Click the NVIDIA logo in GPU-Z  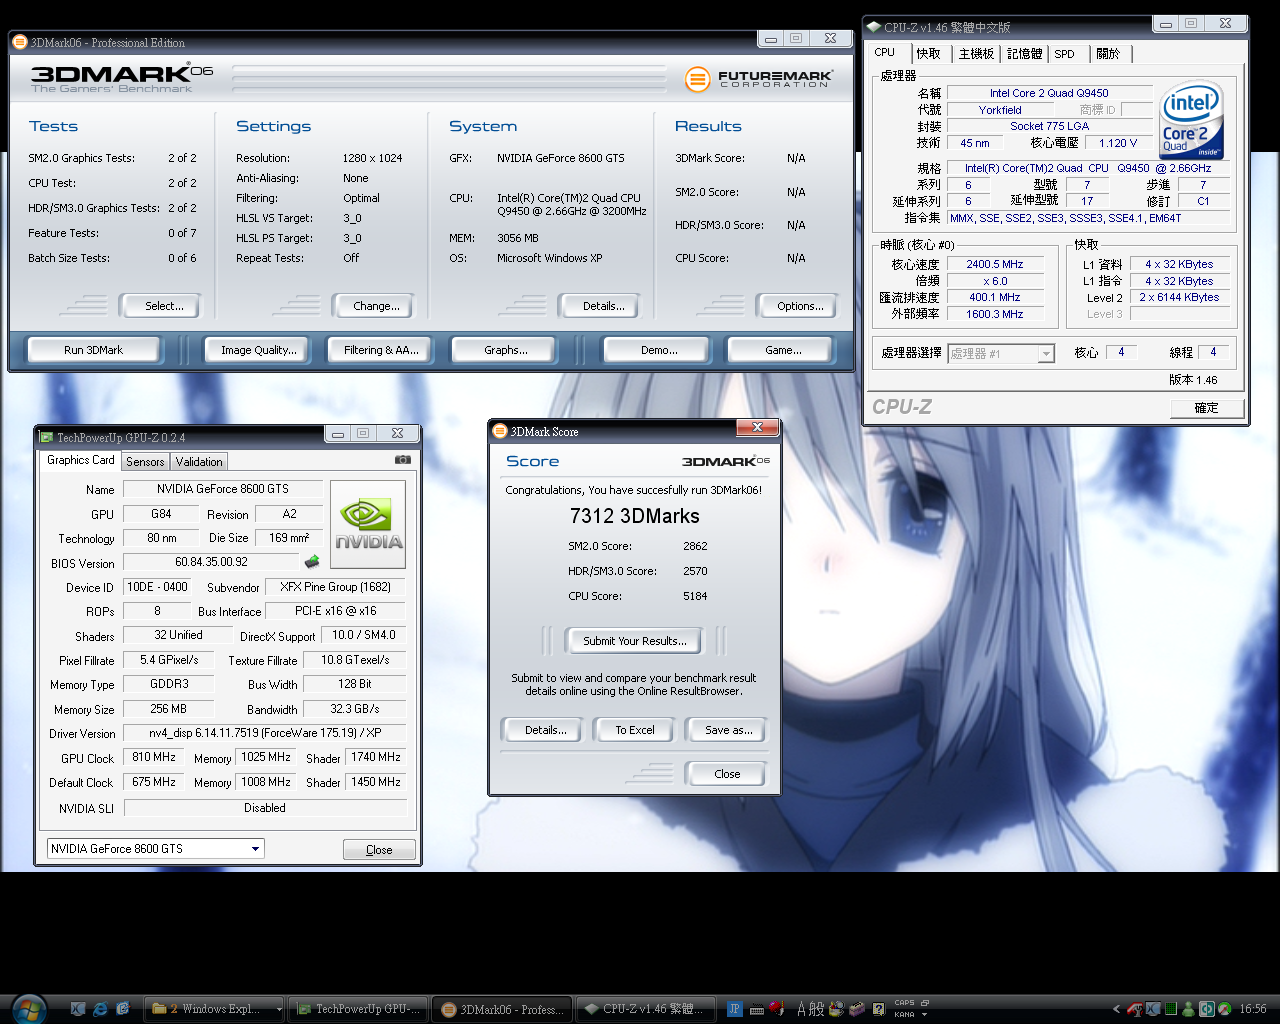[368, 525]
